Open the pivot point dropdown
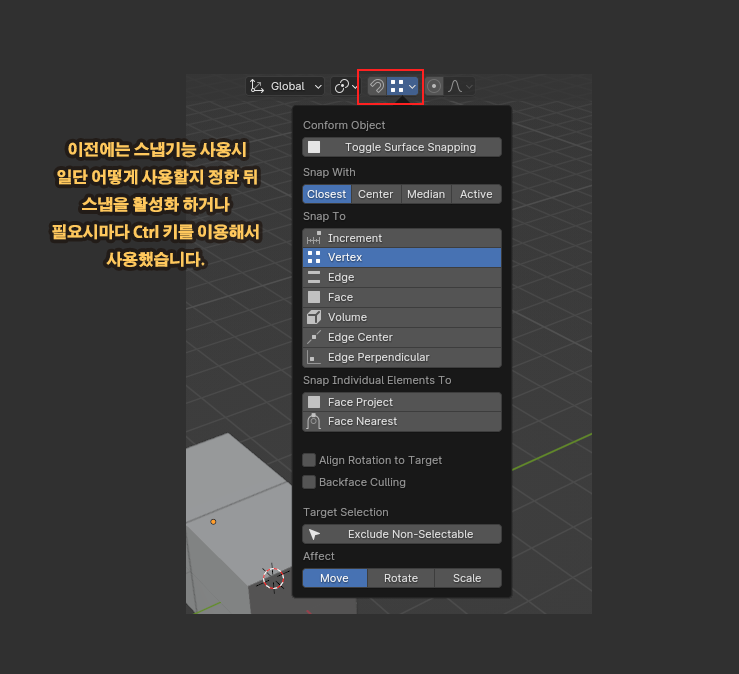Viewport: 739px width, 674px height. pyautogui.click(x=345, y=86)
